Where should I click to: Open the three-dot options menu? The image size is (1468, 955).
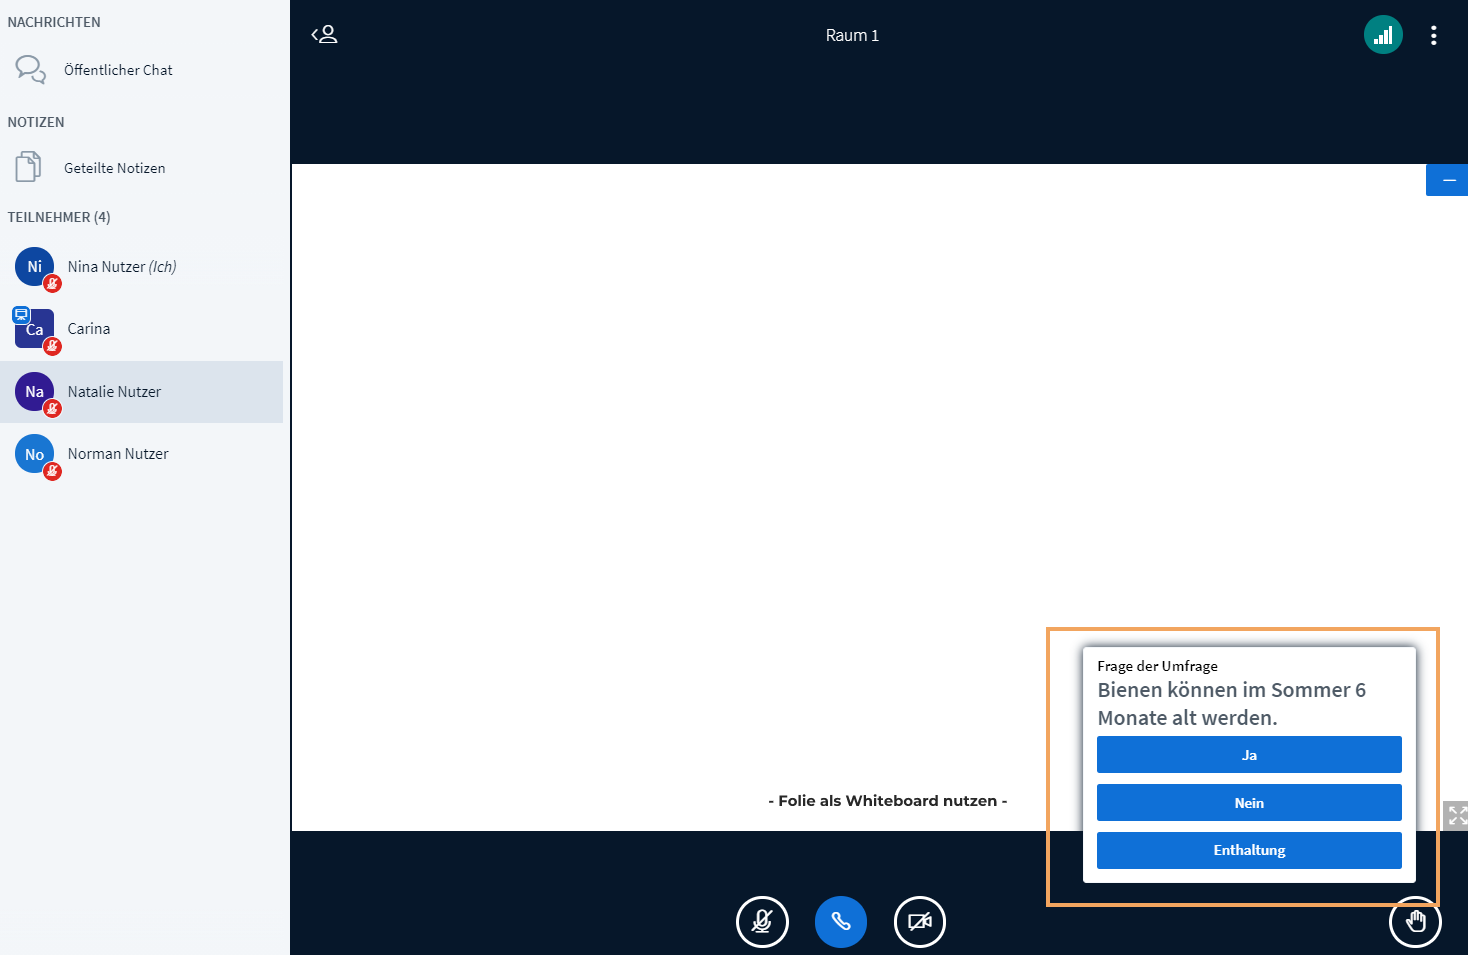[1433, 35]
